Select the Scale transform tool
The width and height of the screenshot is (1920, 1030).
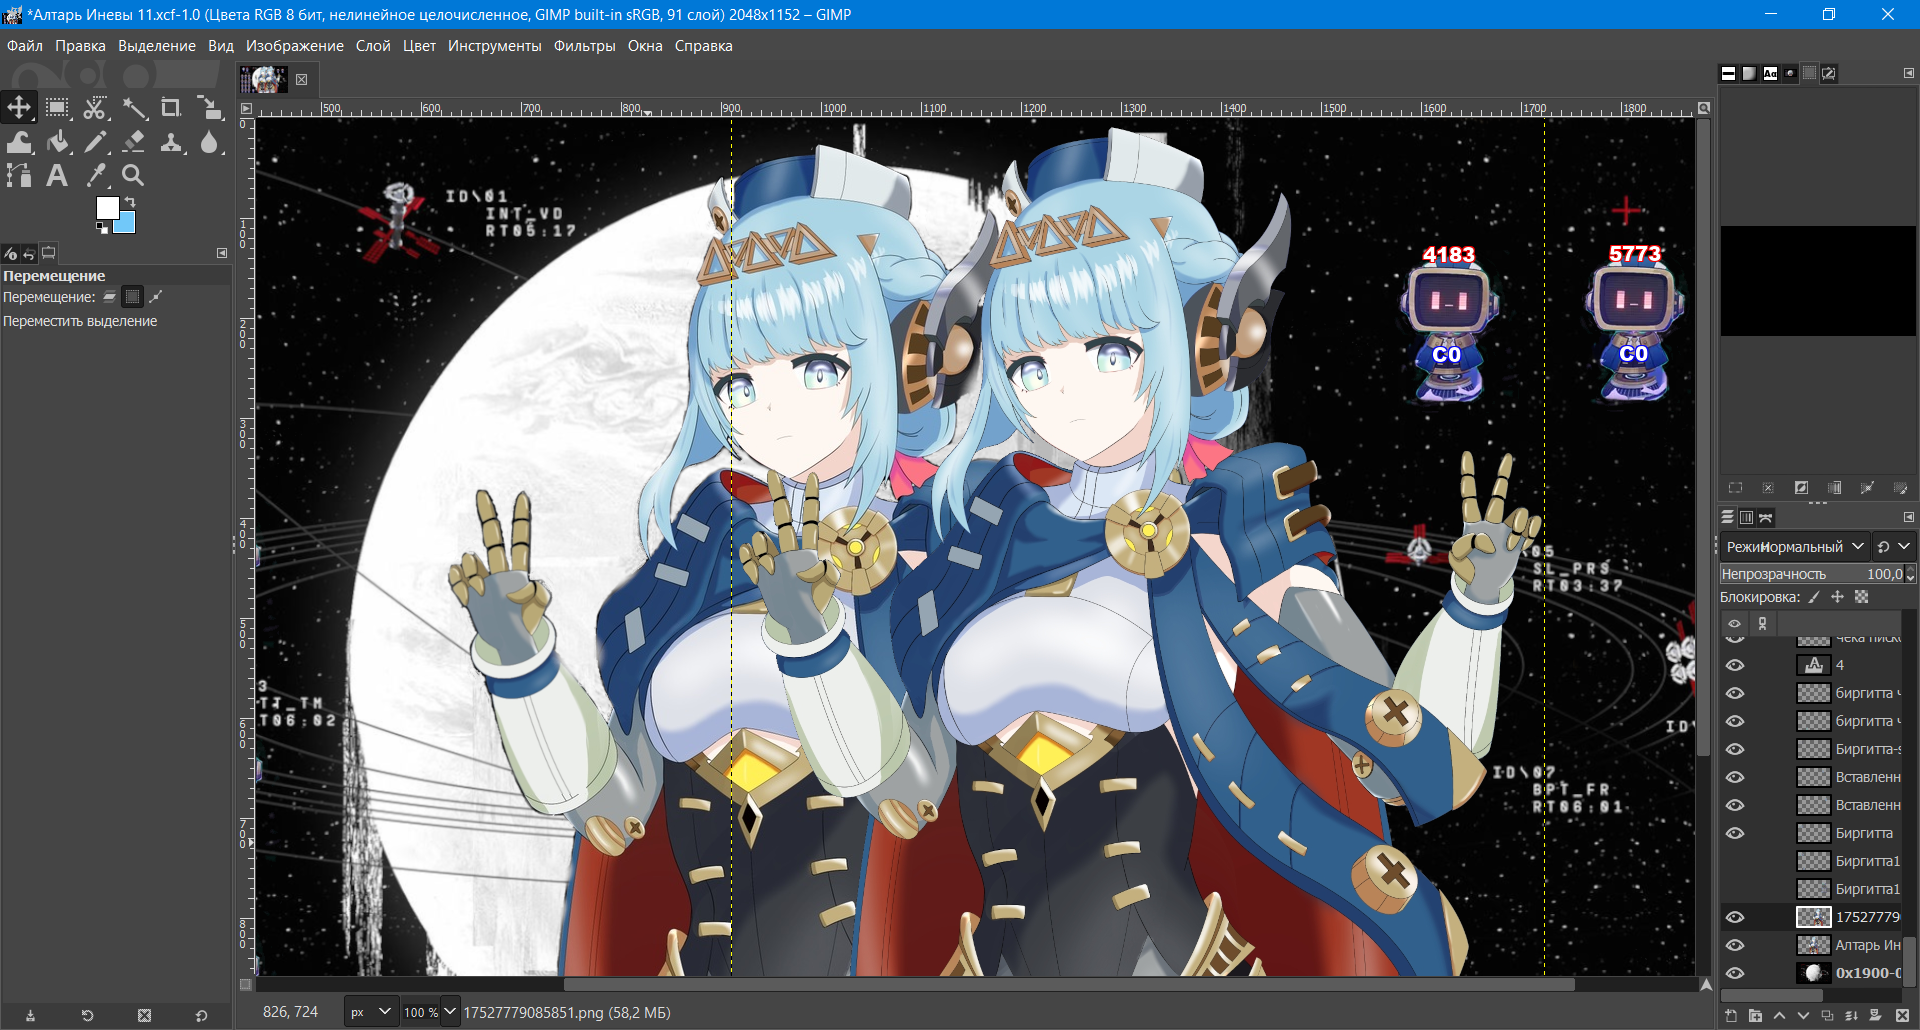click(209, 107)
